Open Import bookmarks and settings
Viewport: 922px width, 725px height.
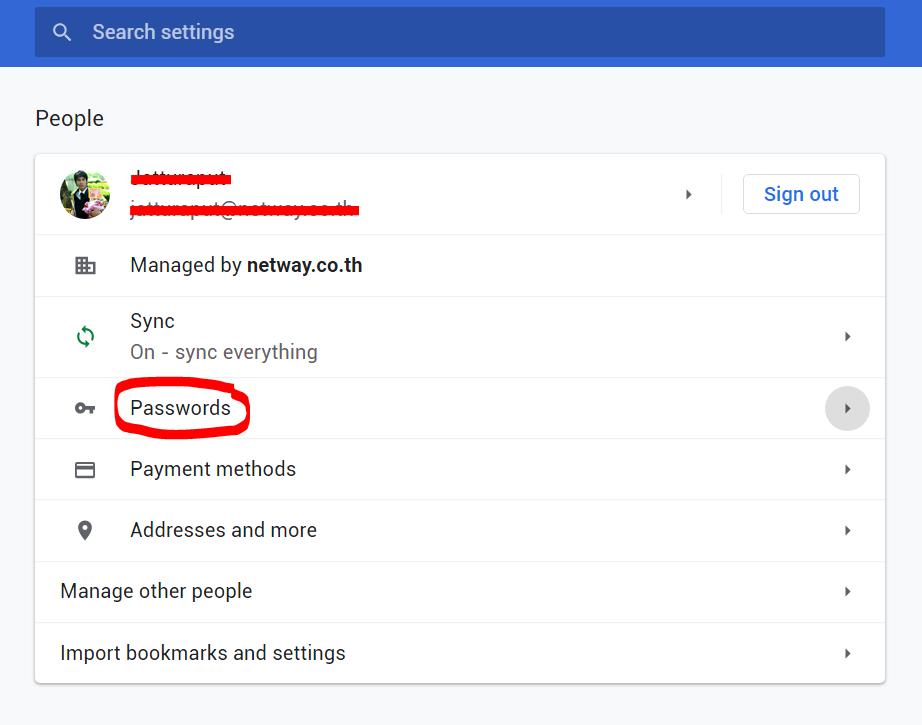point(203,653)
